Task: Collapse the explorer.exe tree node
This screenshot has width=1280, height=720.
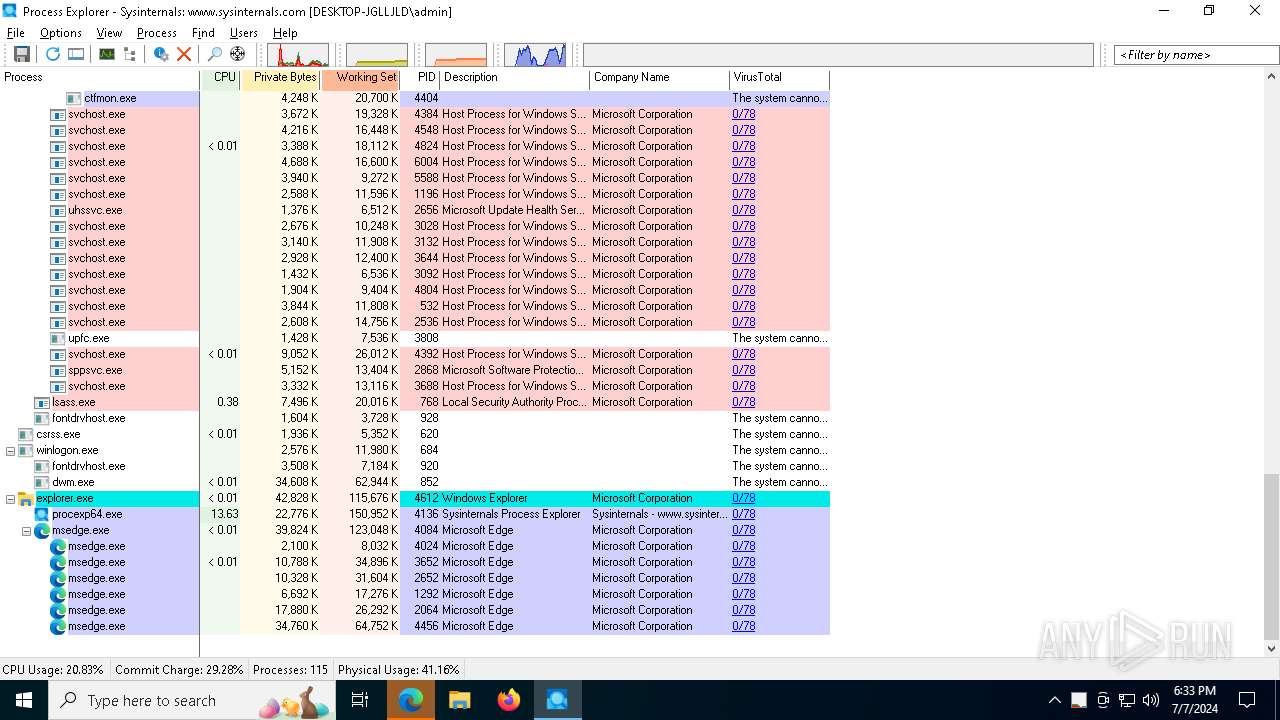Action: point(10,498)
